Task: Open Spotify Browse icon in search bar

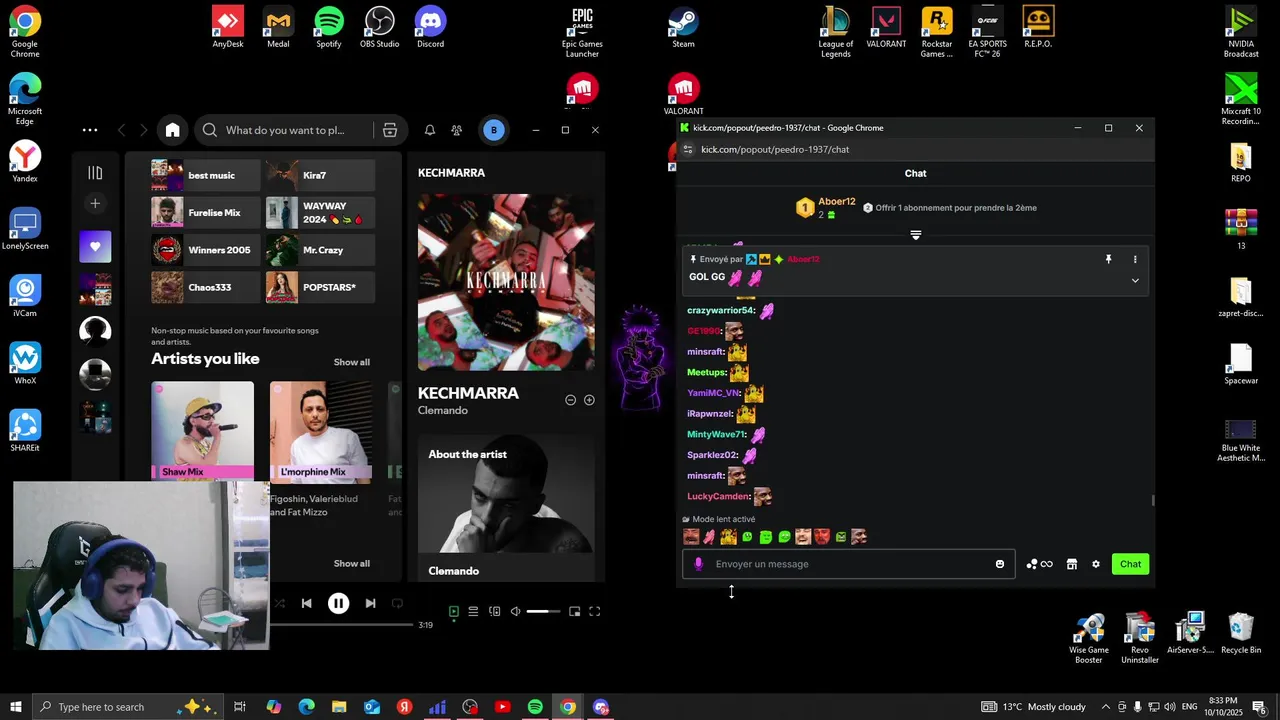Action: [390, 130]
